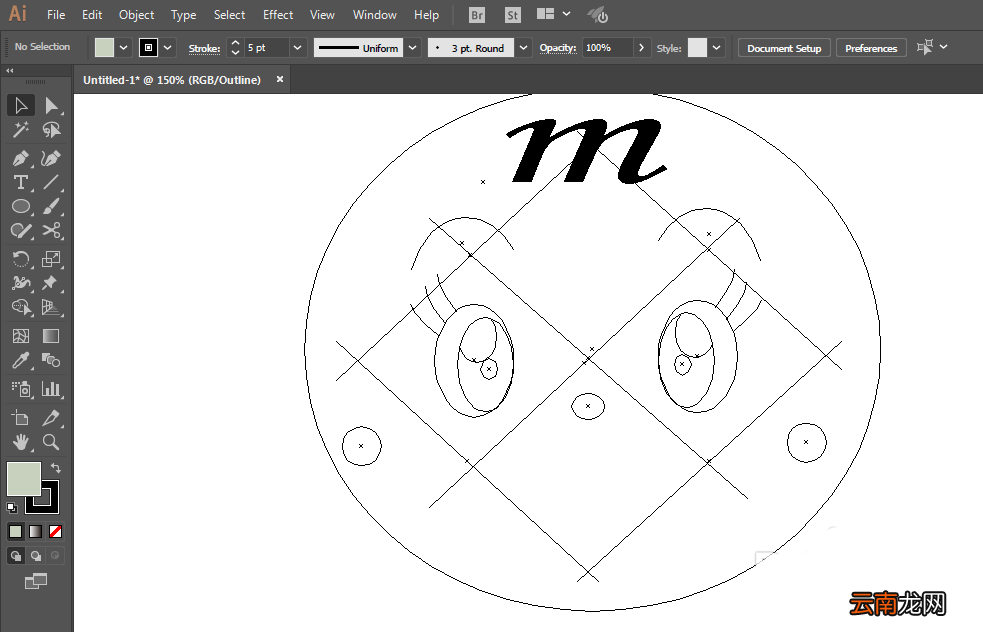Select the Puppet Warp pin tool

51,283
